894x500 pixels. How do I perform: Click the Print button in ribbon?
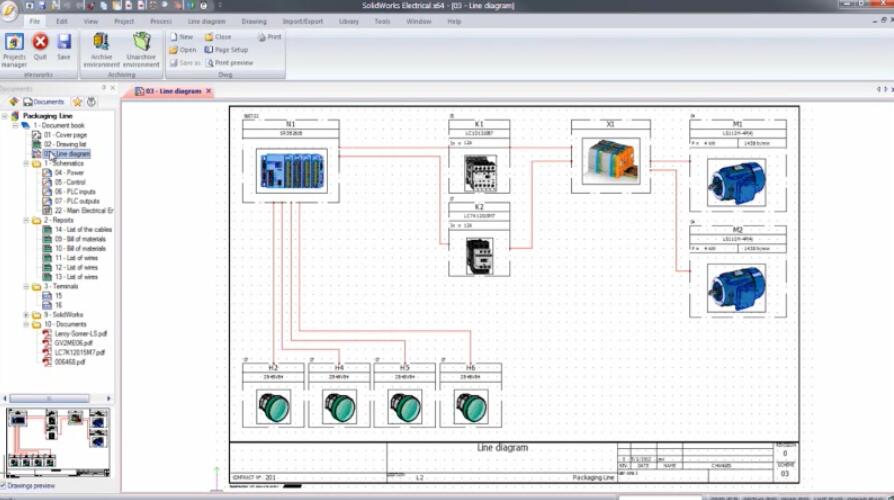click(x=270, y=36)
